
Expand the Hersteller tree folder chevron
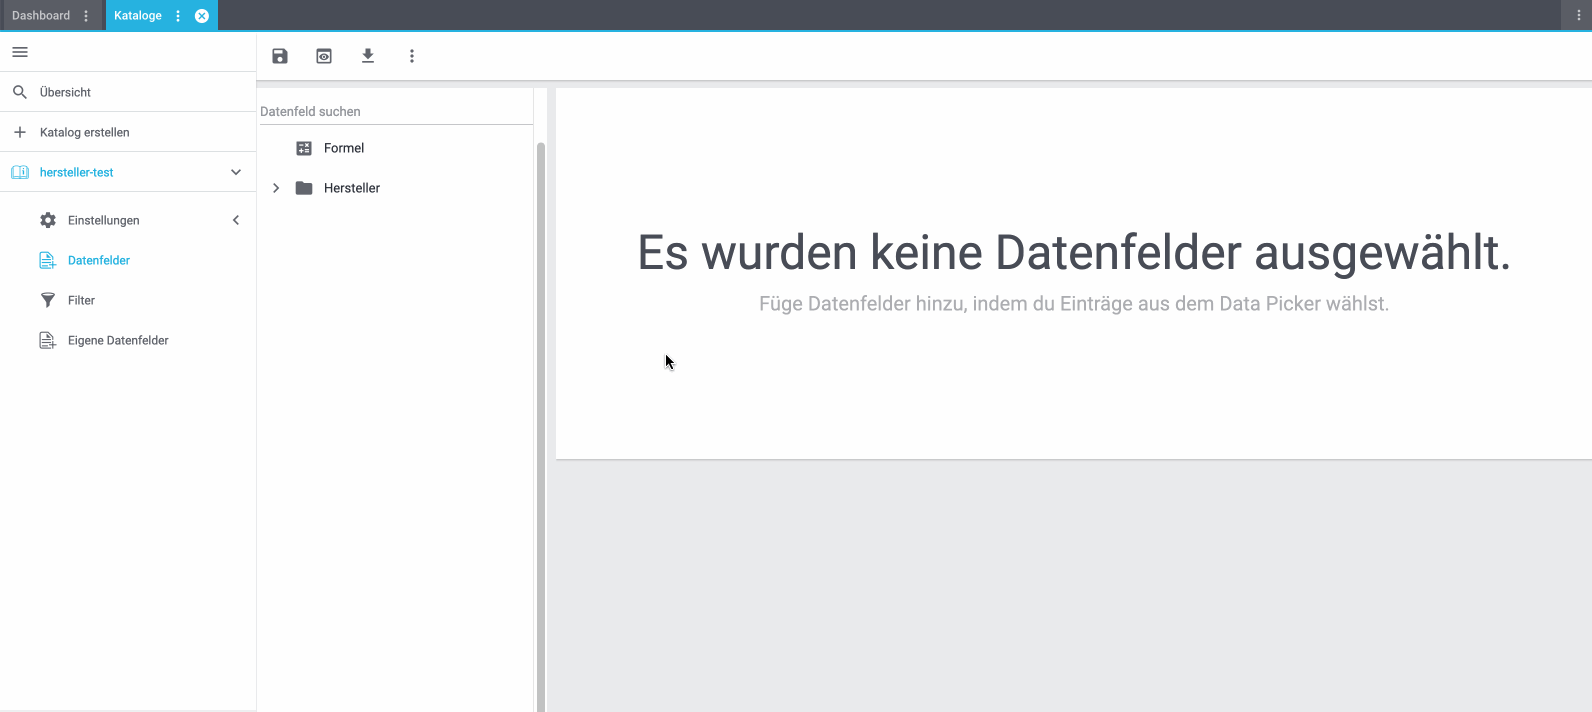click(x=276, y=188)
